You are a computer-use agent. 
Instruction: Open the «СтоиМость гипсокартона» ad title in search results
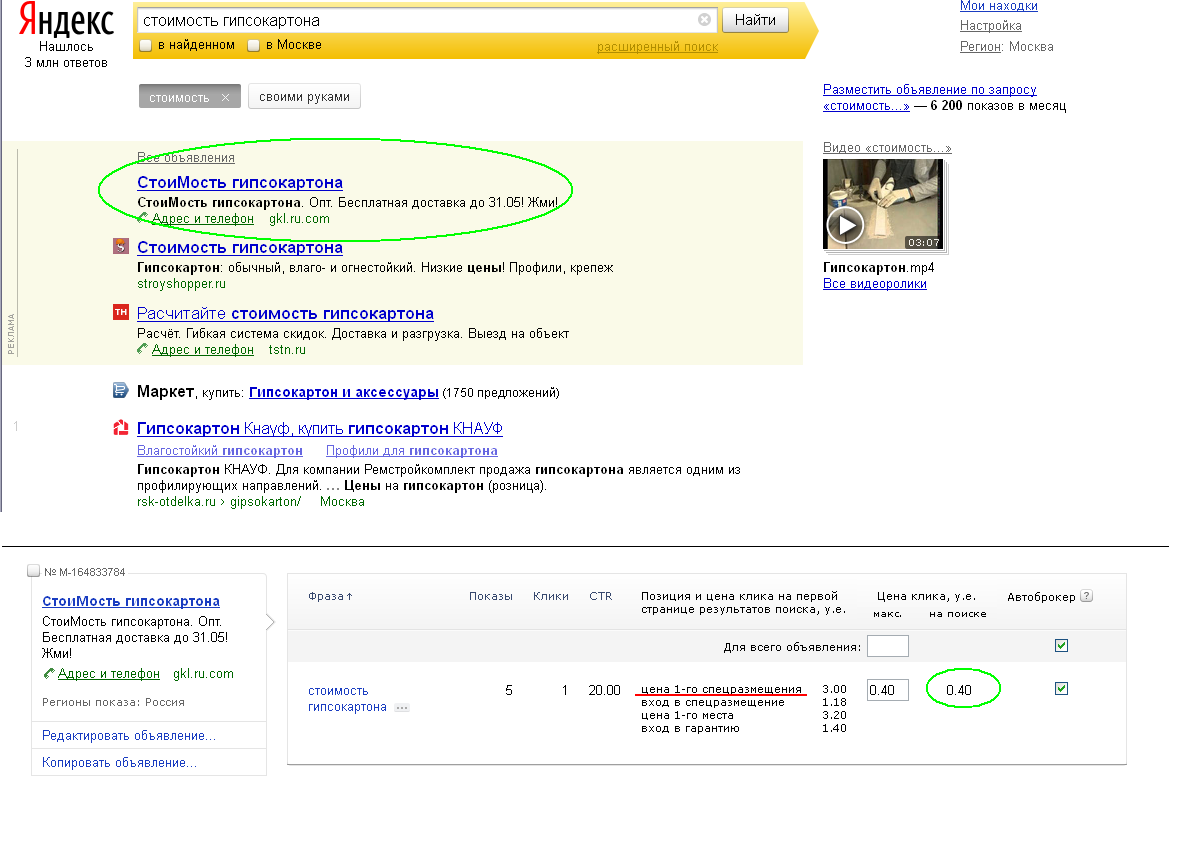pyautogui.click(x=240, y=182)
